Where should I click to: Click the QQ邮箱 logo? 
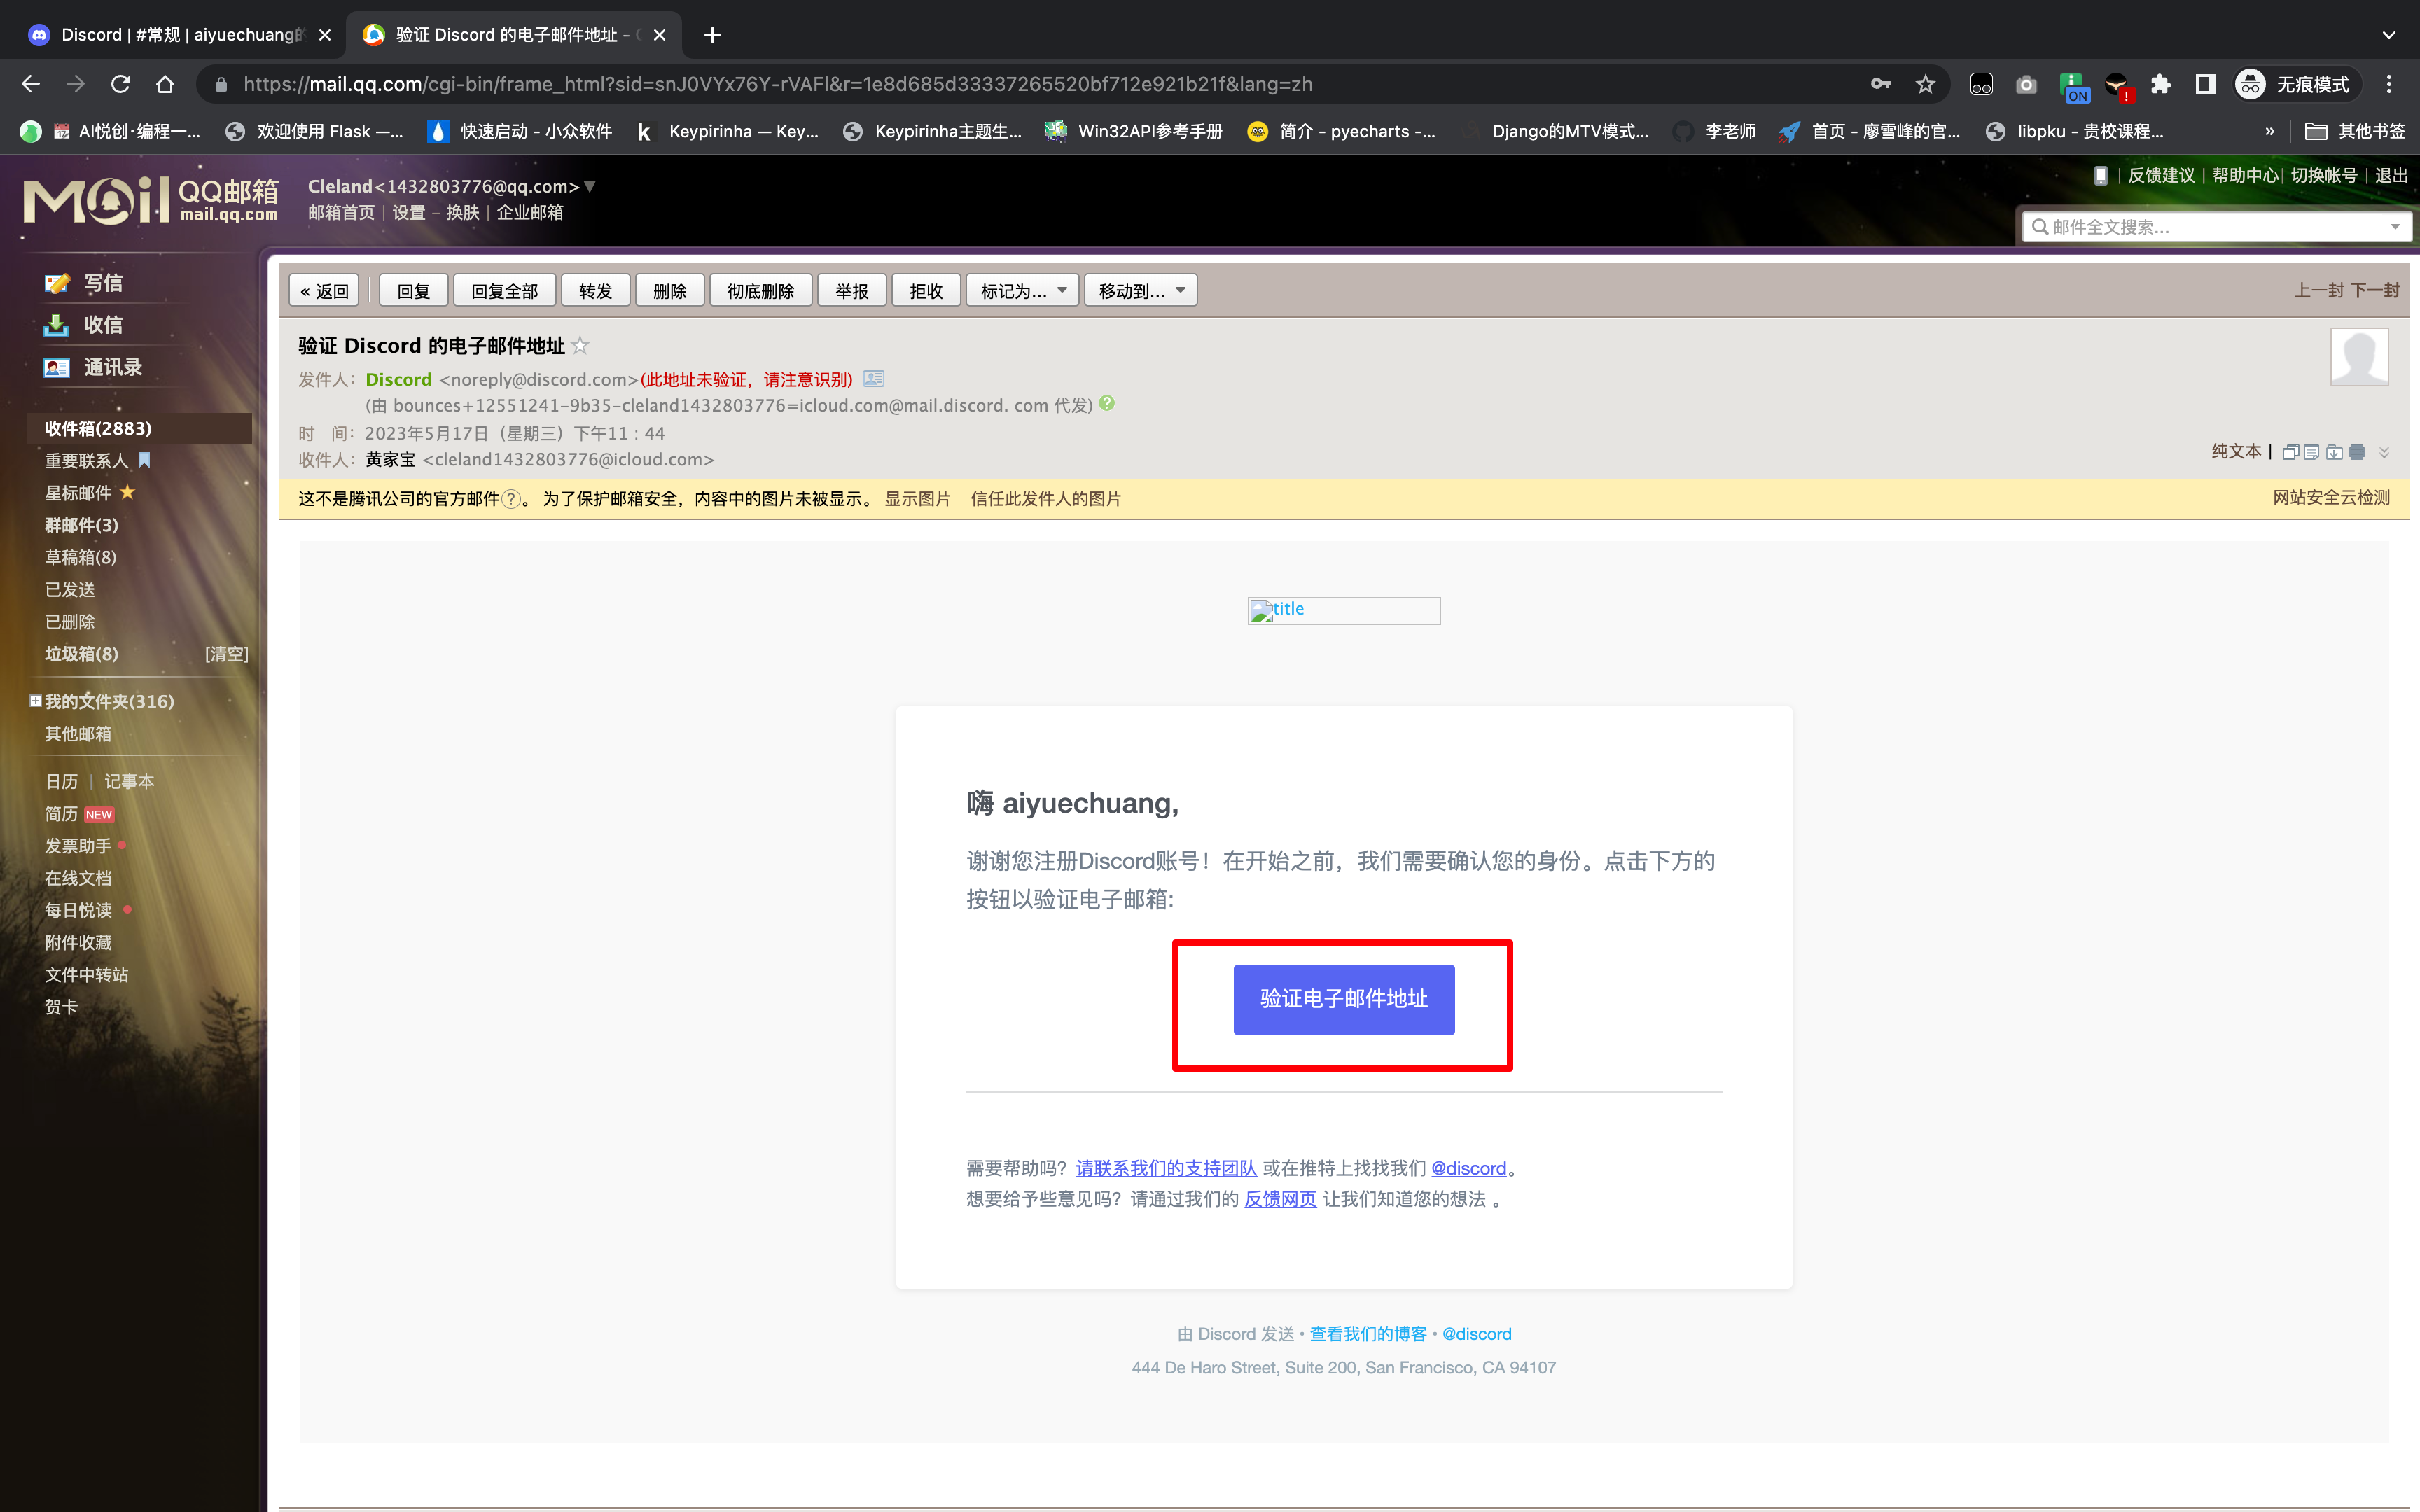tap(151, 200)
